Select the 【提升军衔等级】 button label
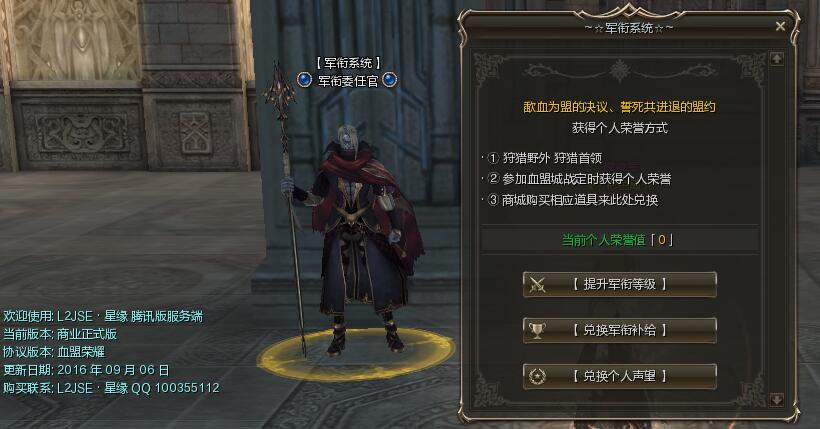Viewport: 820px width, 429px height. (620, 285)
